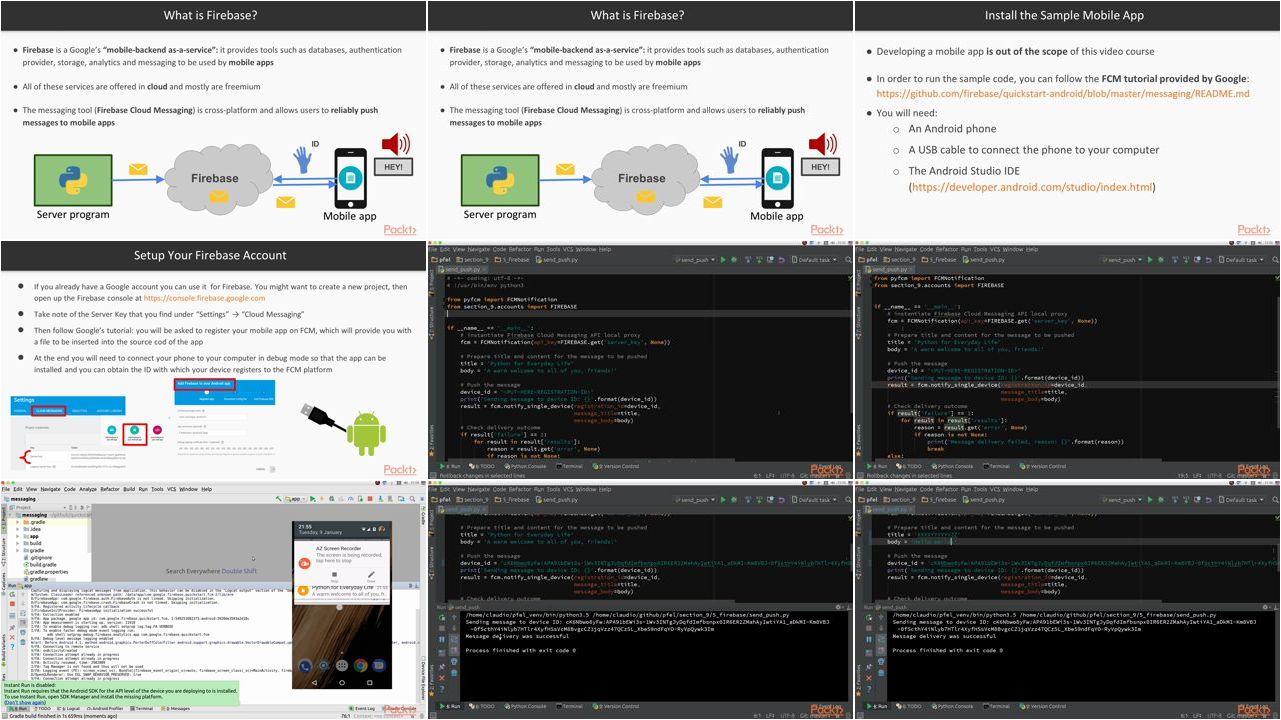This screenshot has height=720, width=1281.
Task: Tap the Chrome icon on the phone home screen
Action: click(360, 665)
